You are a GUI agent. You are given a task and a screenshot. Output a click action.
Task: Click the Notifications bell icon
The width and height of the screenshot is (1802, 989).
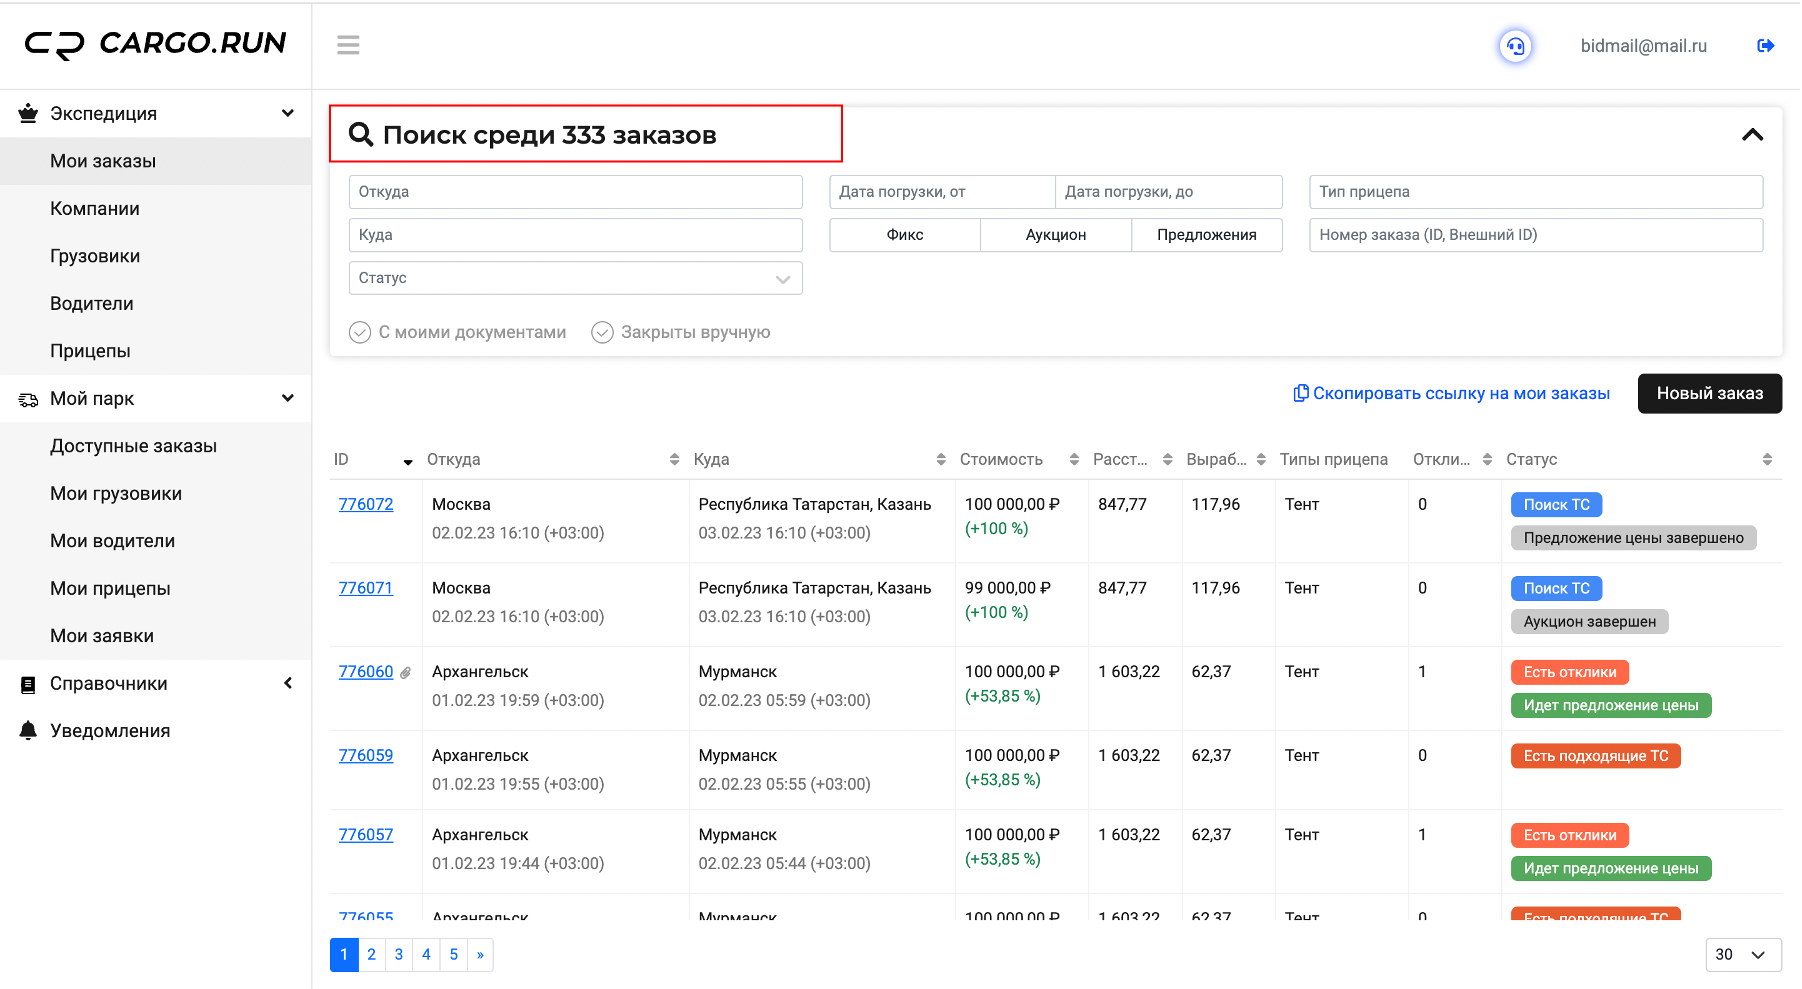coord(29,730)
